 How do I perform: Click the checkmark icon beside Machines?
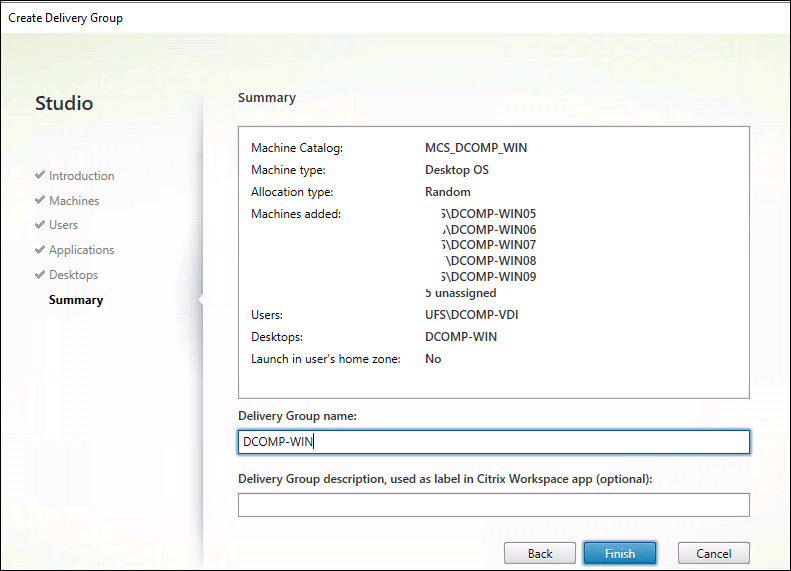tap(39, 201)
